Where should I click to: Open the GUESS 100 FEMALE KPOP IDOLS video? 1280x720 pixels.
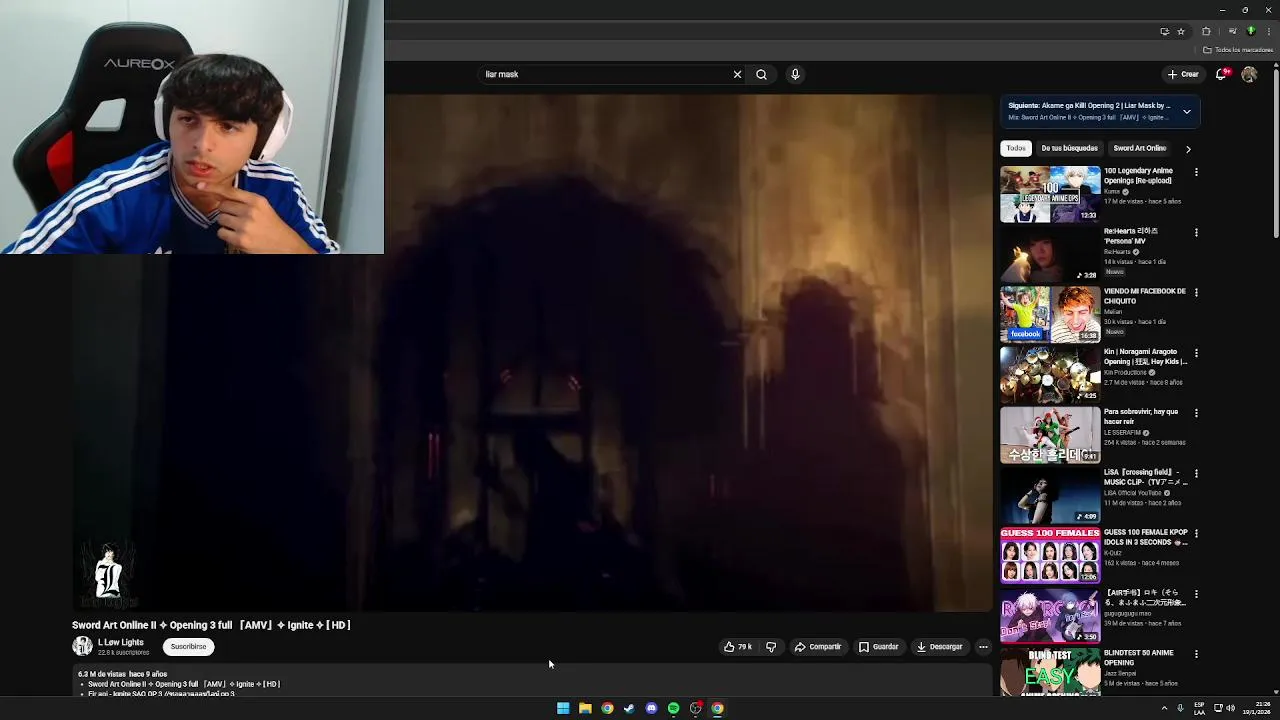coord(1050,555)
